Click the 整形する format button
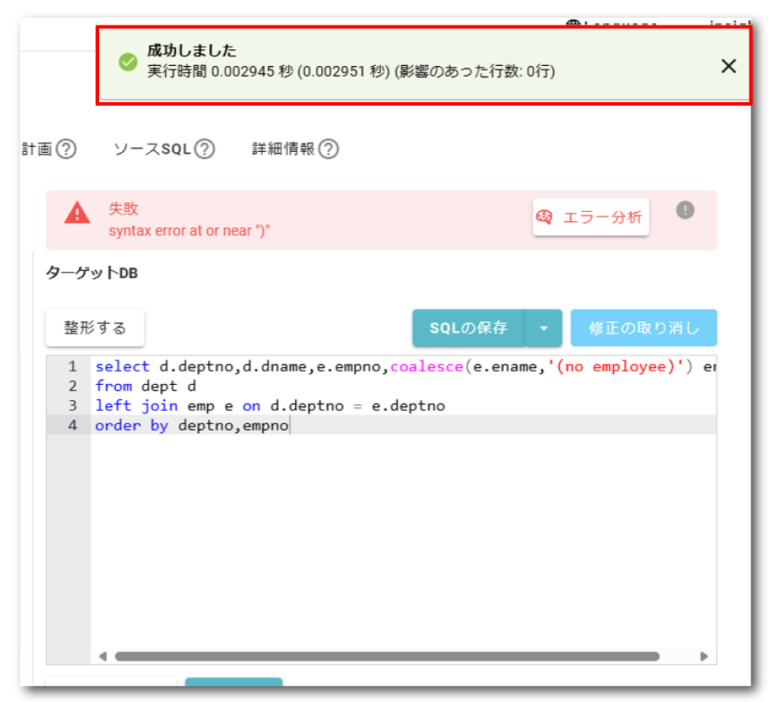Image resolution: width=768 pixels, height=702 pixels. click(95, 328)
